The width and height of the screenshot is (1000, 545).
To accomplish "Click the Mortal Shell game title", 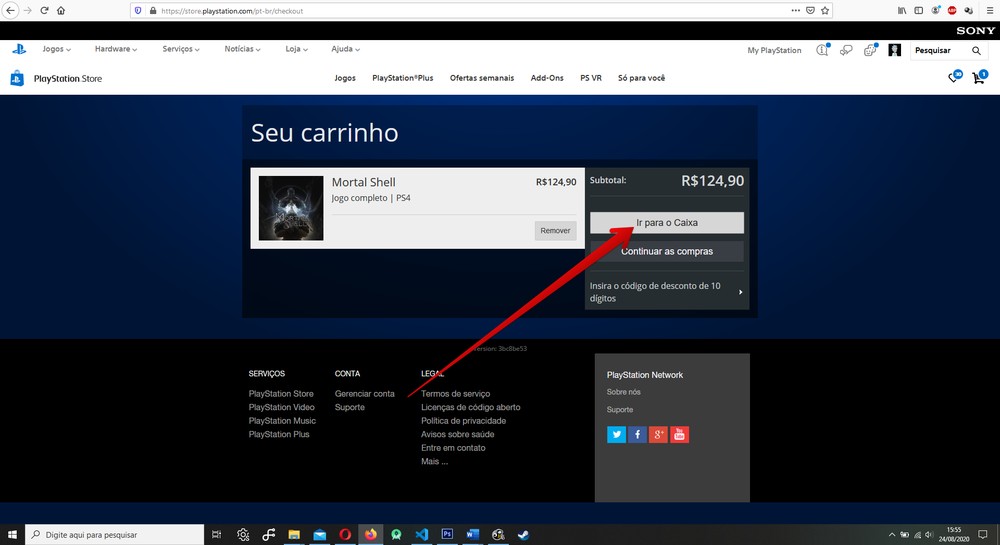I will (x=364, y=182).
